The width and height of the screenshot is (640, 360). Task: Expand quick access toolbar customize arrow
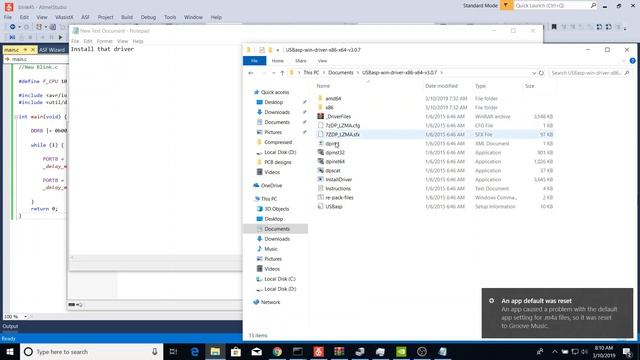point(278,50)
